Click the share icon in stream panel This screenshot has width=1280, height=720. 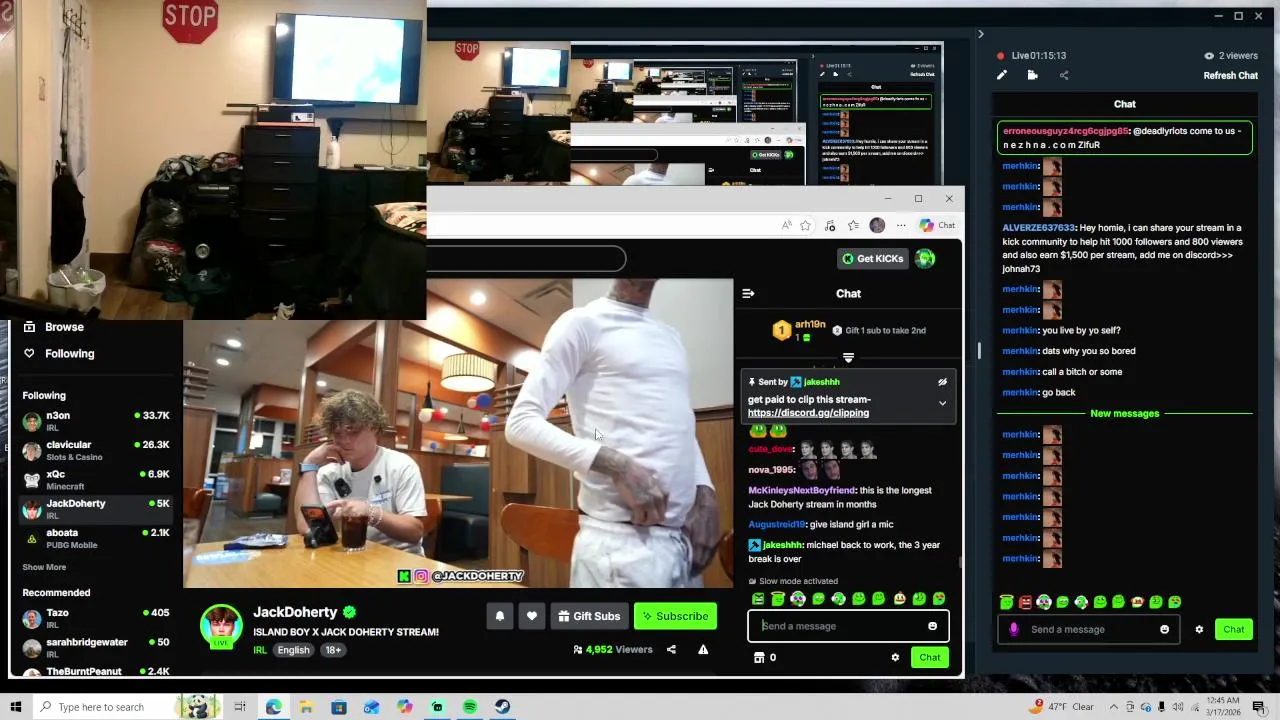click(1064, 75)
